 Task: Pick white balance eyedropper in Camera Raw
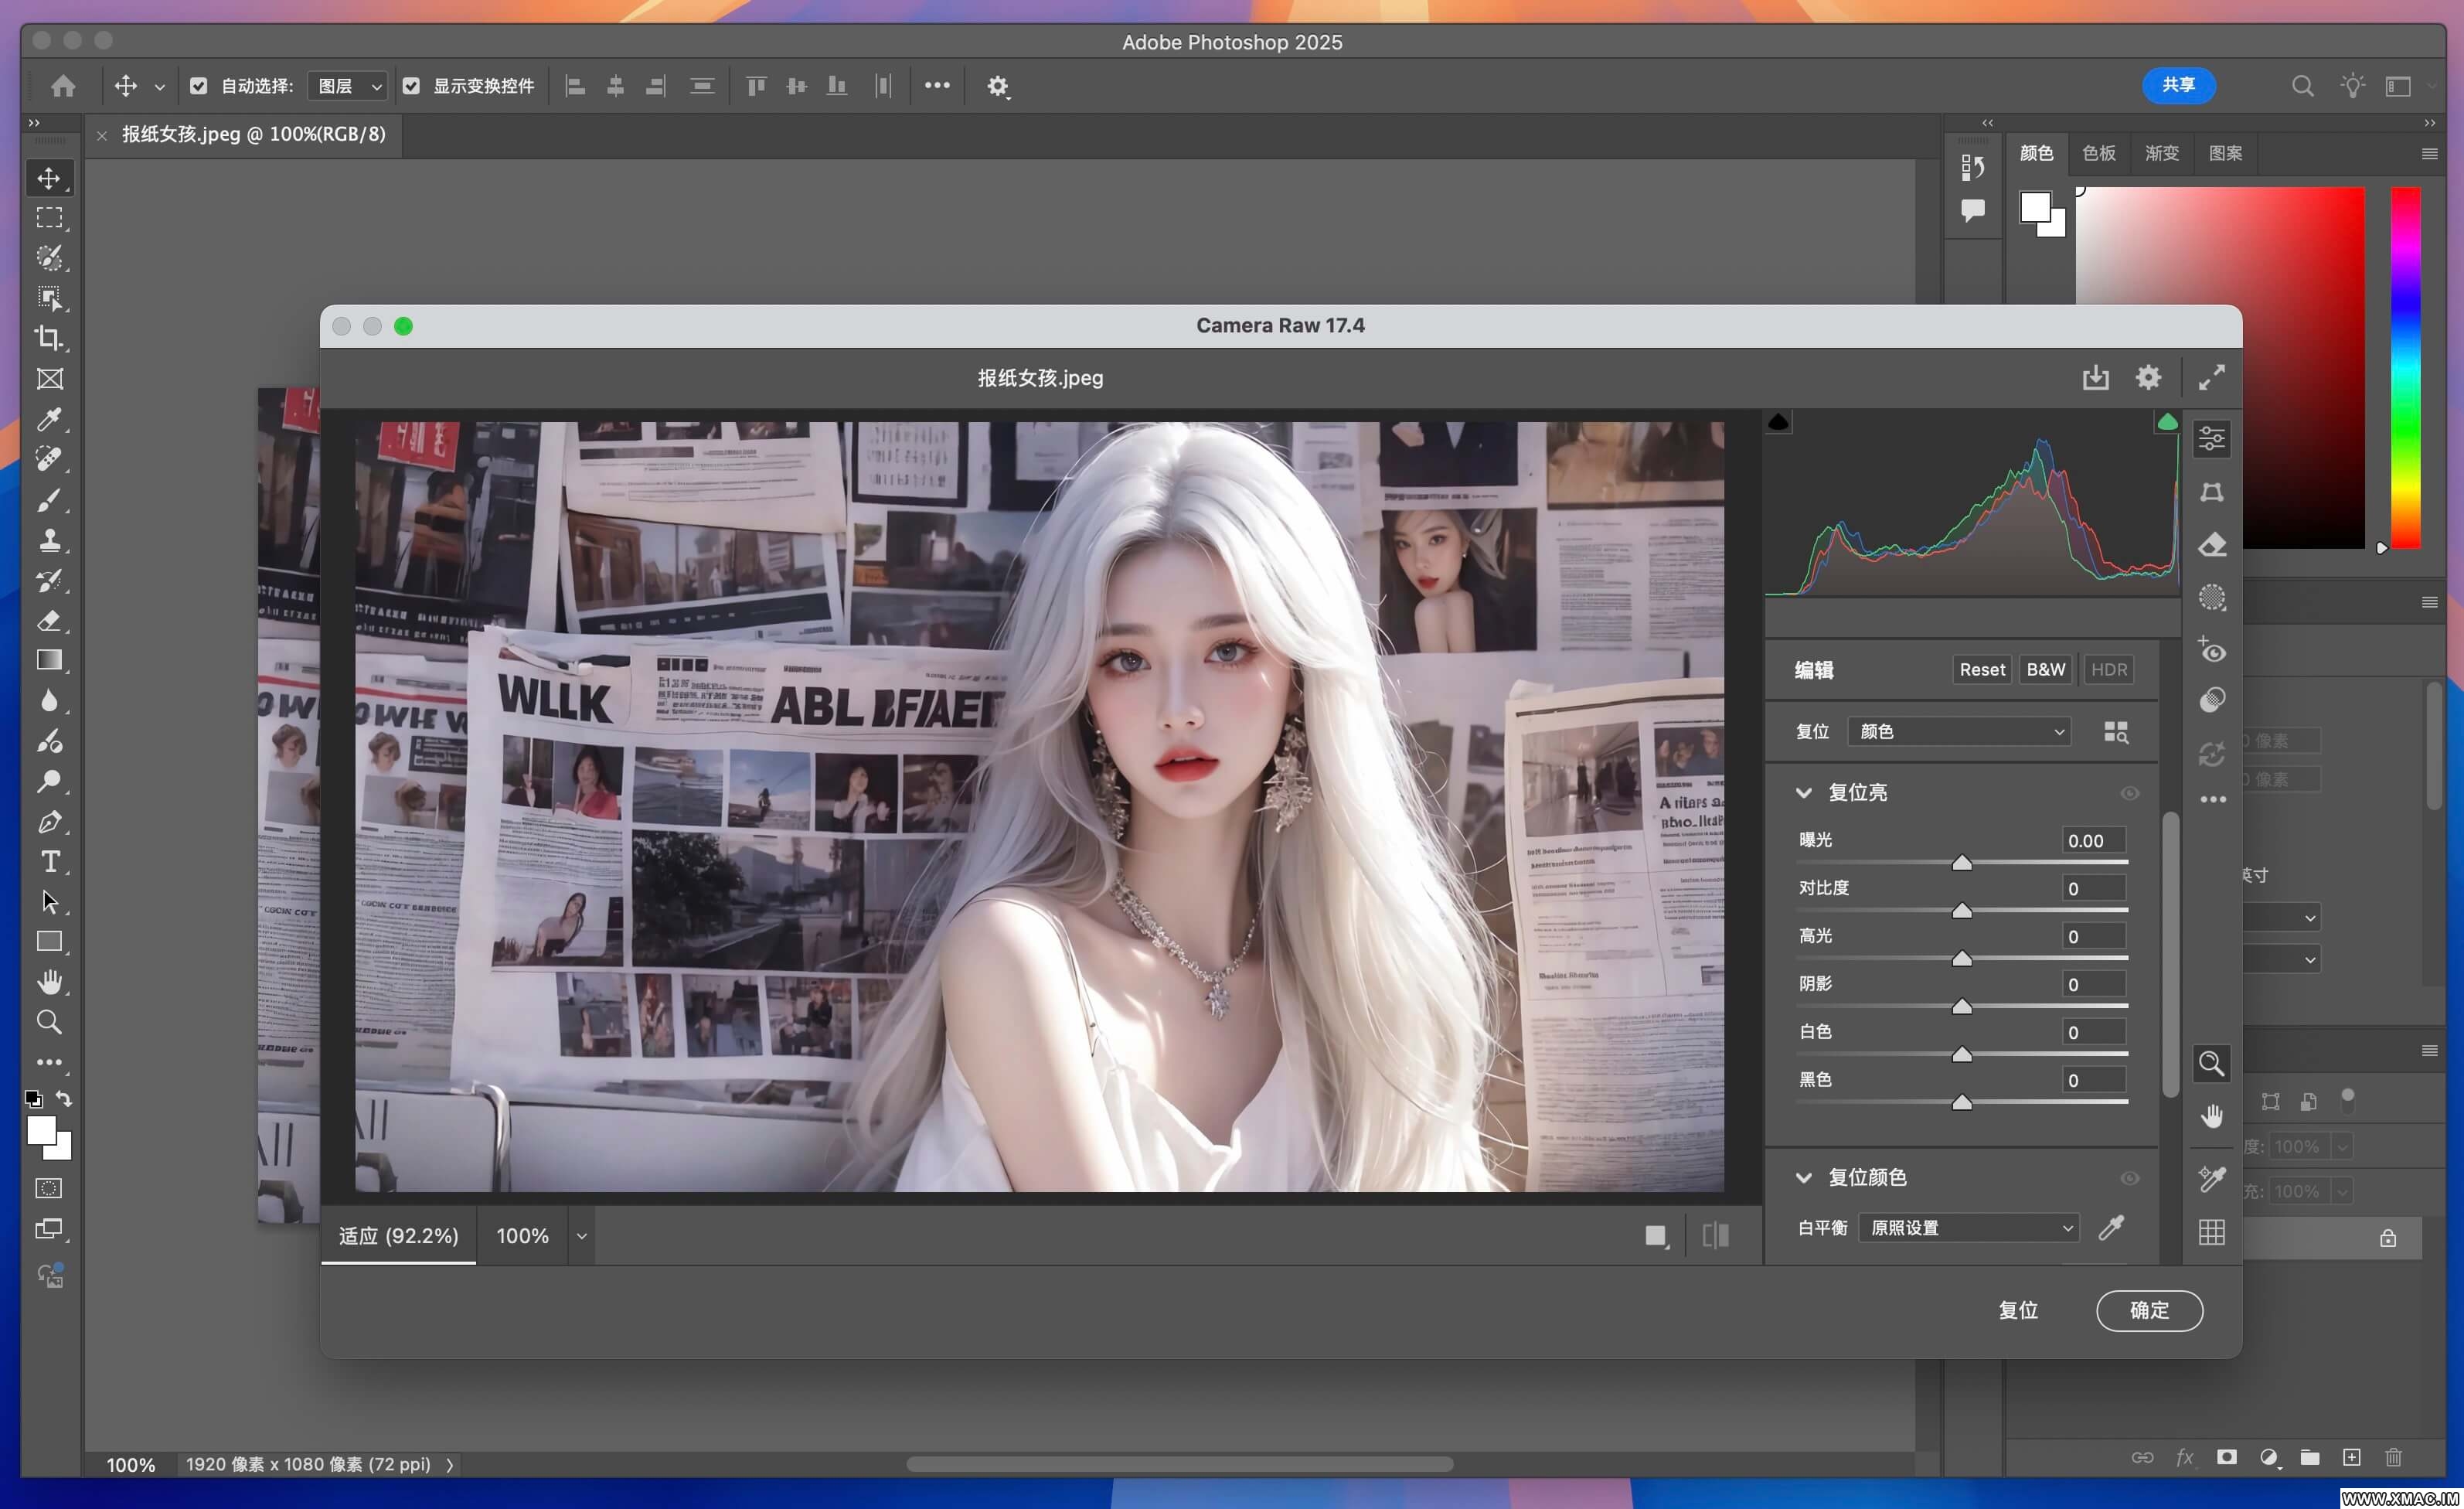pos(2111,1227)
